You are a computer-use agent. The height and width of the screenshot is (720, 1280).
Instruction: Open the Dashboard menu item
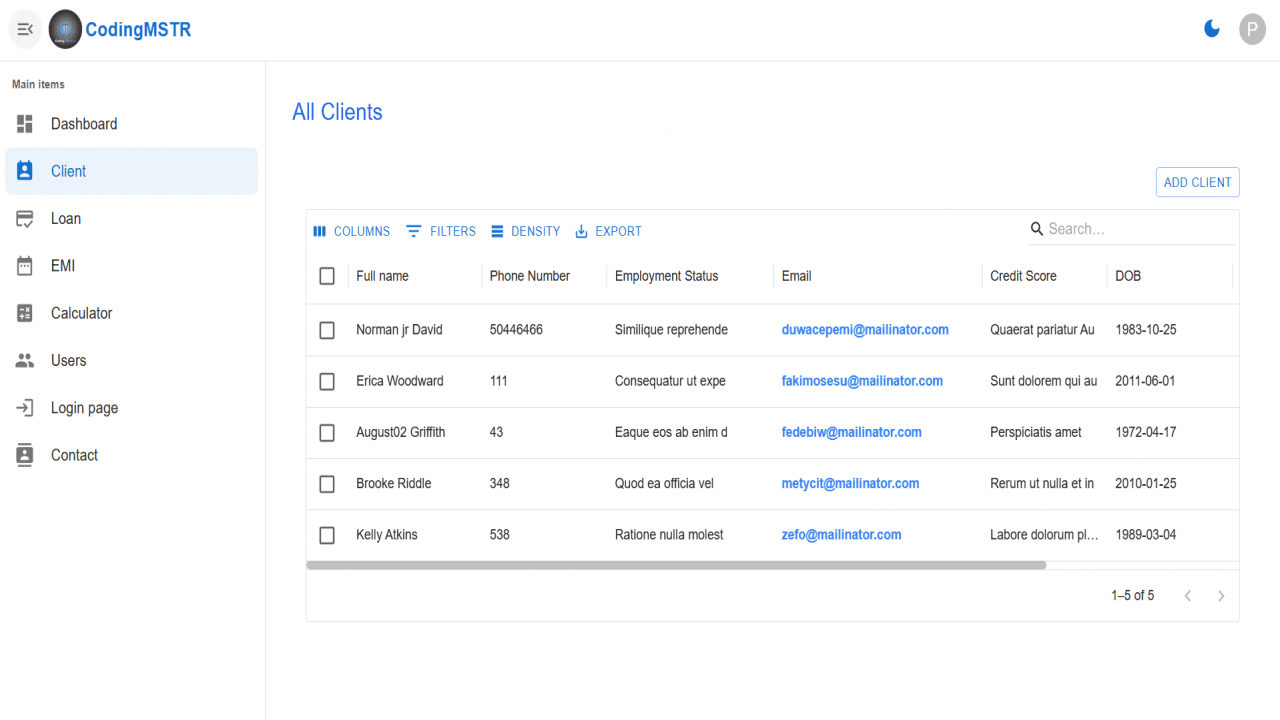point(132,124)
